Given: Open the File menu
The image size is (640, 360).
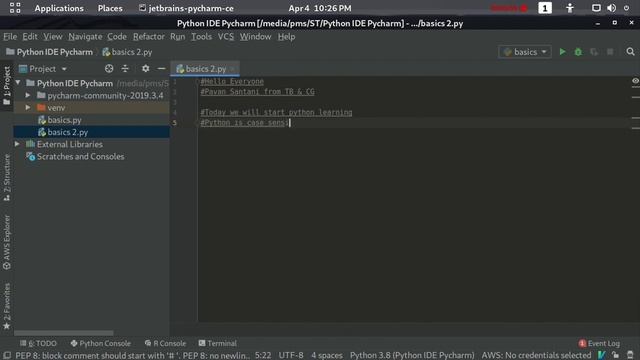Looking at the screenshot, I should (10, 36).
